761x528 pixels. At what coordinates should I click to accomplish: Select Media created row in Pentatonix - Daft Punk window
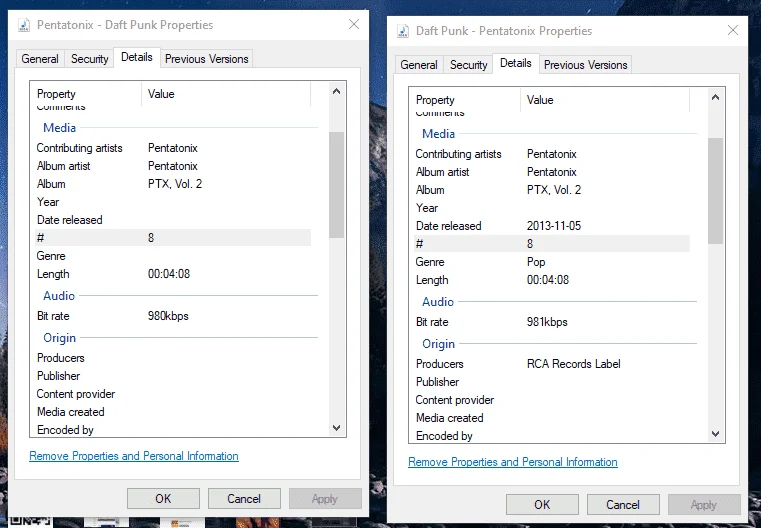coord(173,412)
